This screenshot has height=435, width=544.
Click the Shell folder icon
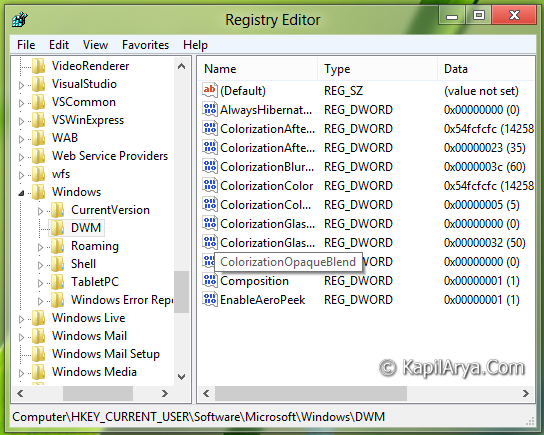pyautogui.click(x=58, y=264)
